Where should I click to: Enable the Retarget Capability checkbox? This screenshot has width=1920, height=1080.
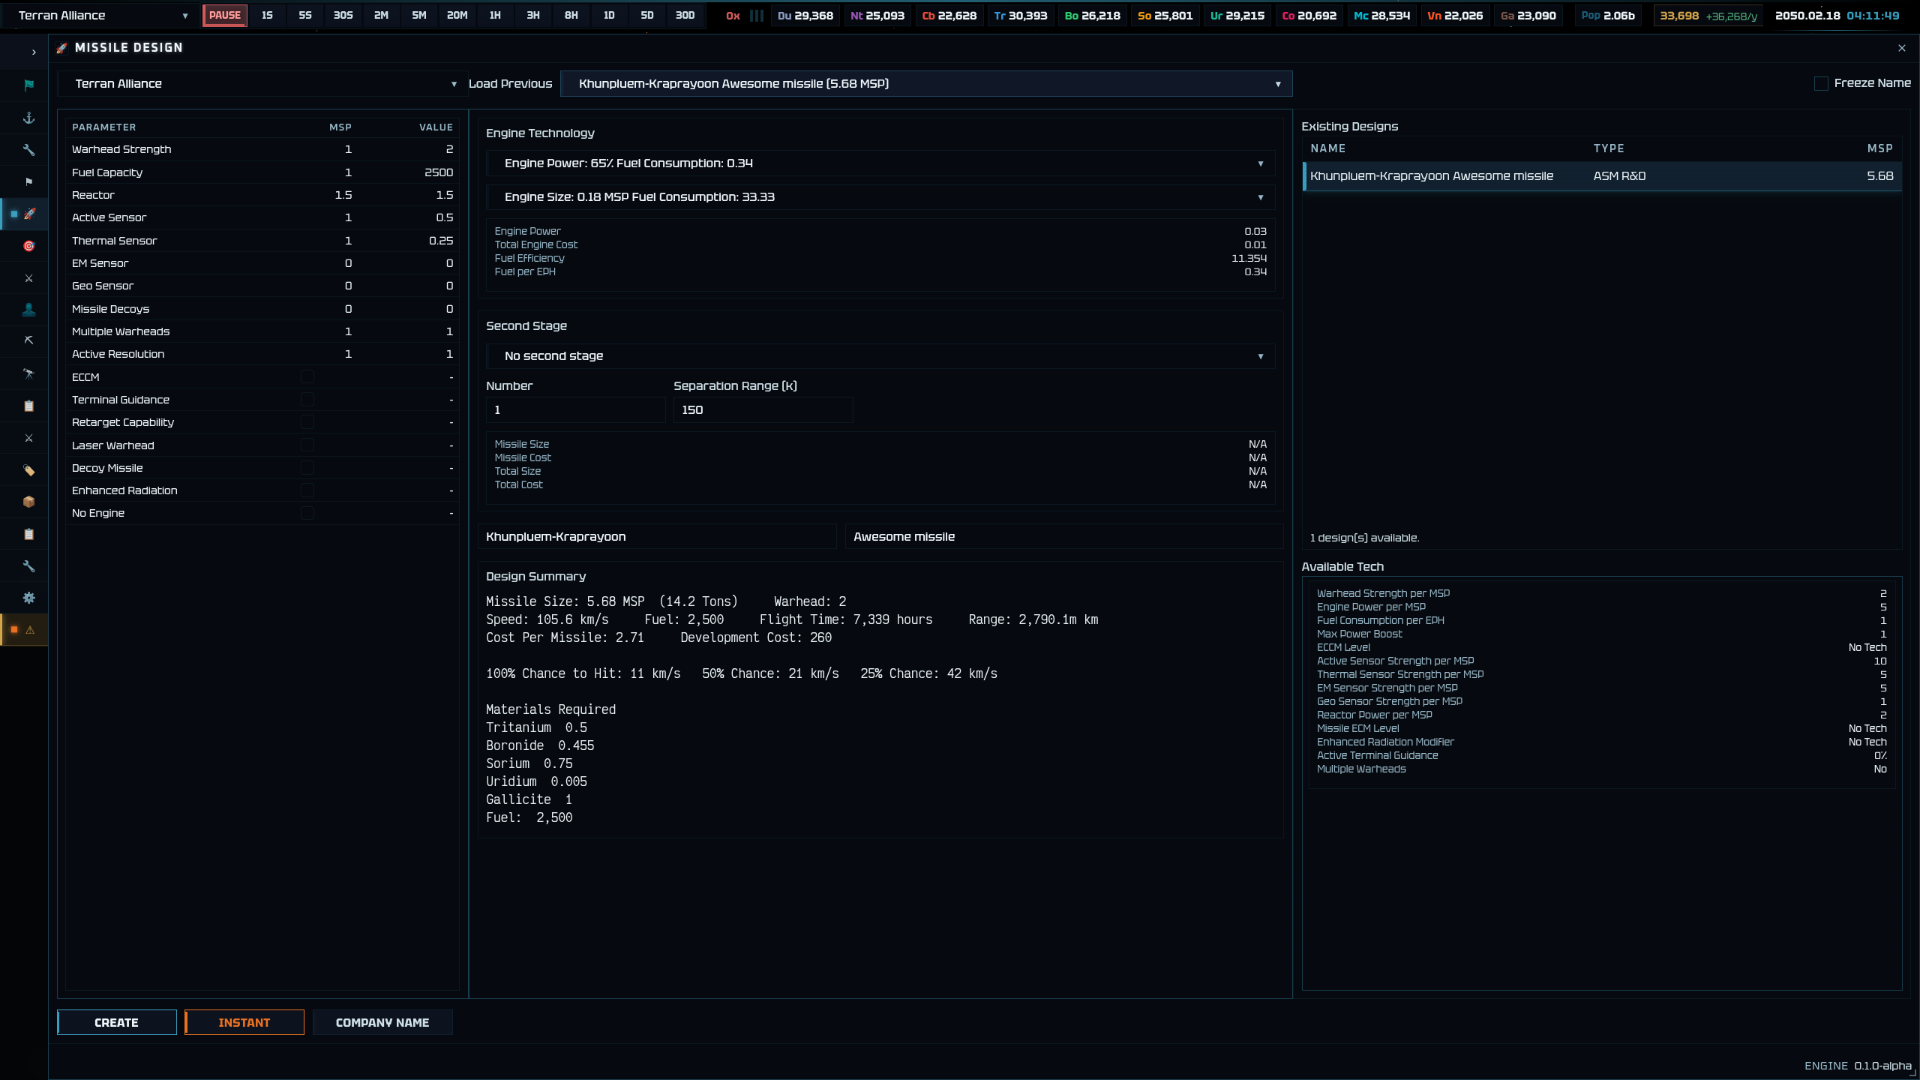click(x=307, y=423)
